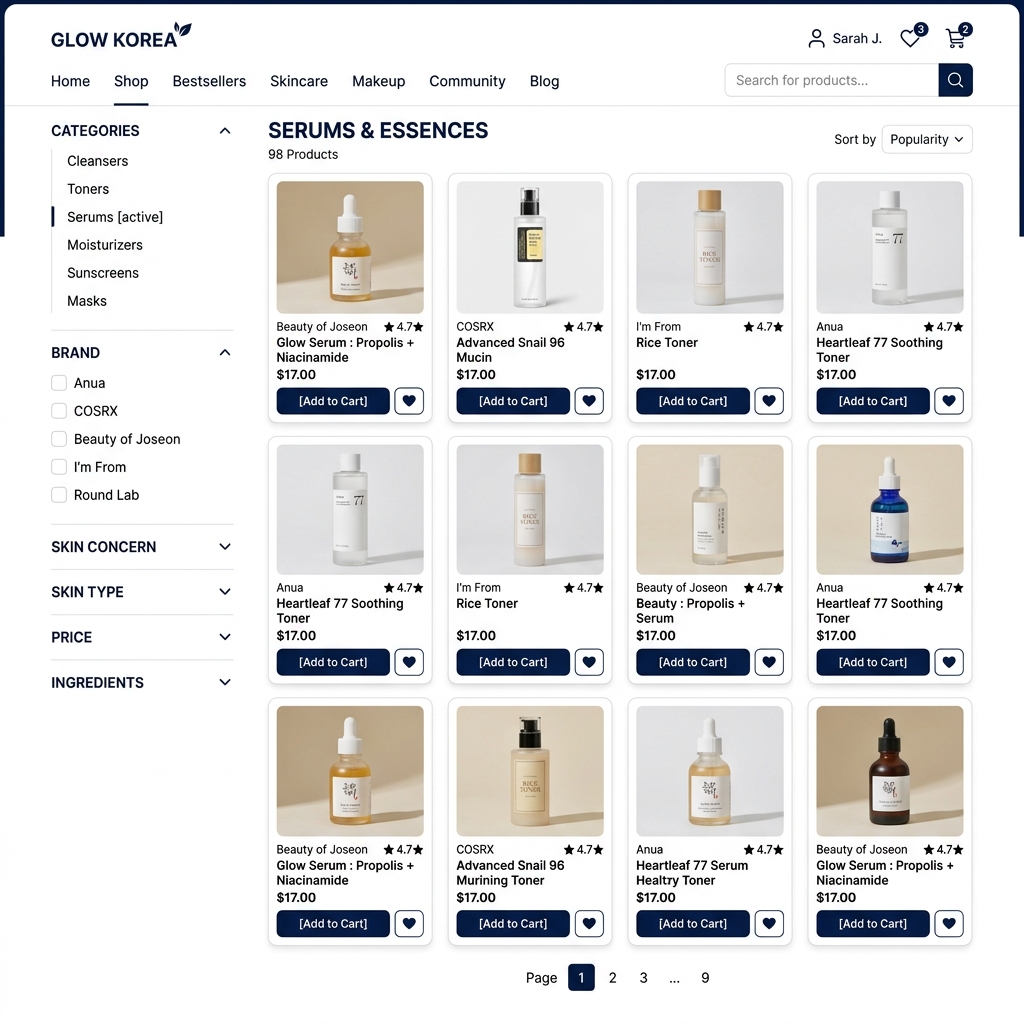Open the Skincare menu item
The height and width of the screenshot is (1024, 1024).
click(x=299, y=81)
